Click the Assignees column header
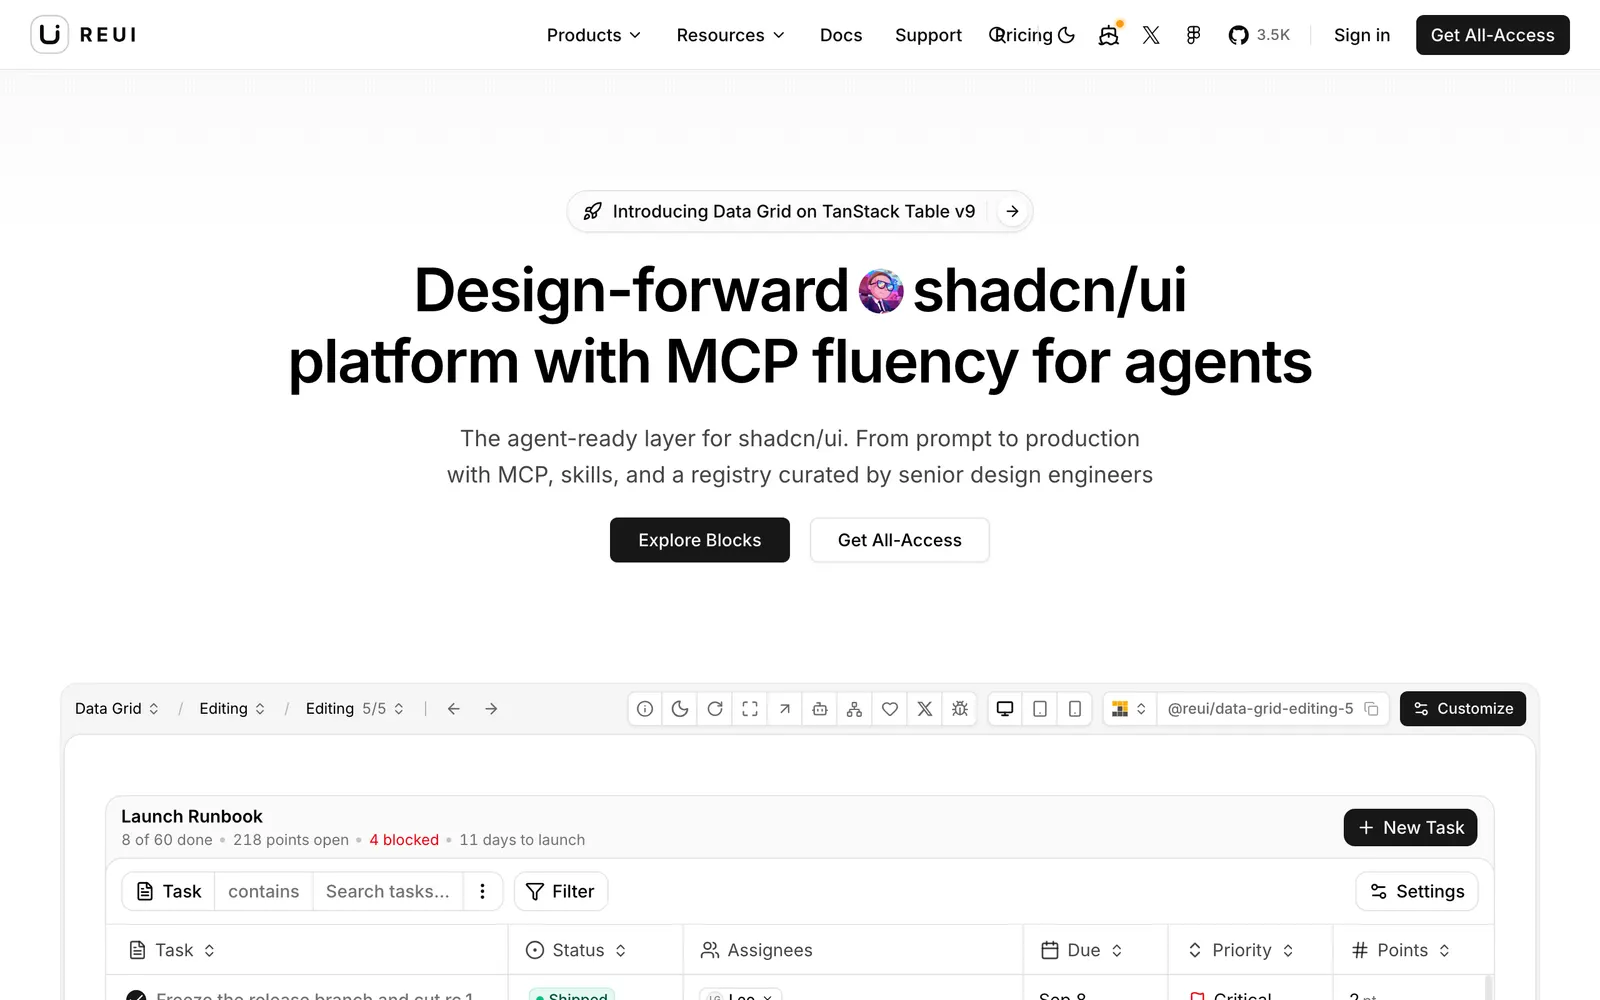This screenshot has height=1000, width=1600. [x=757, y=950]
